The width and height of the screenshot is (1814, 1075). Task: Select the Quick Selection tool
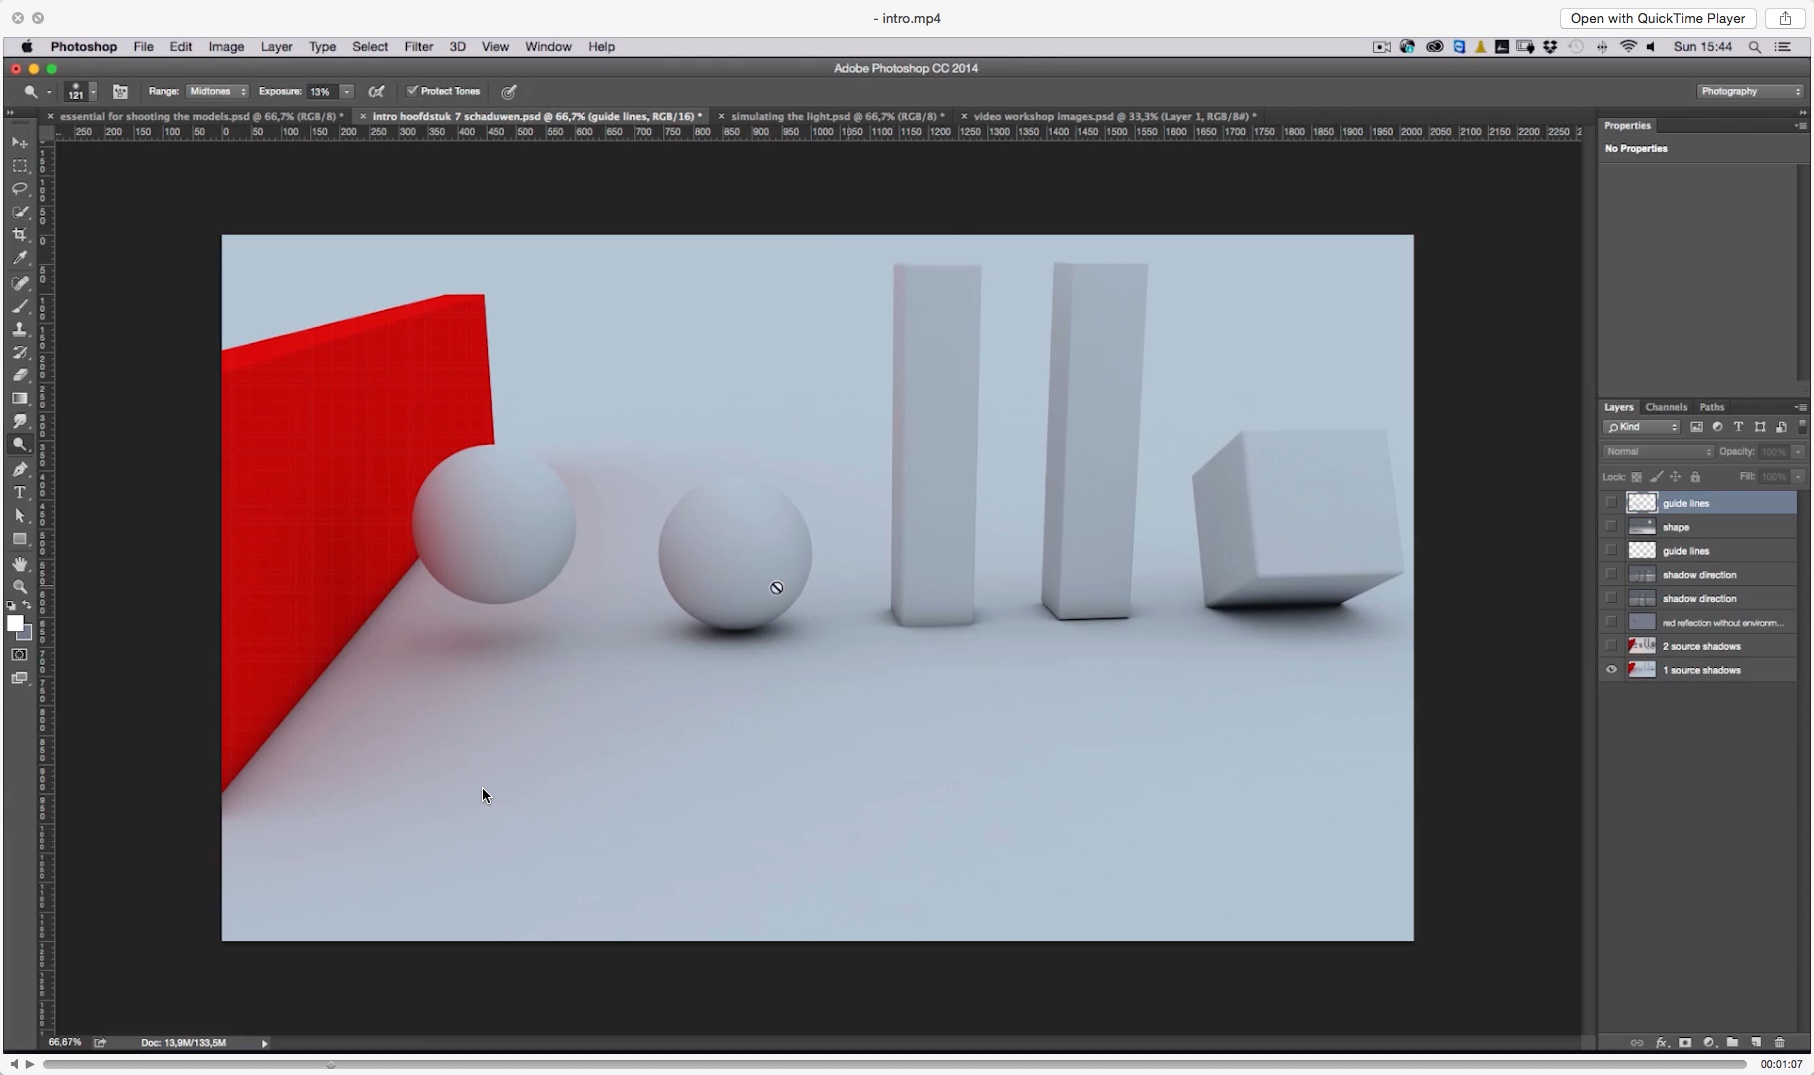[20, 212]
